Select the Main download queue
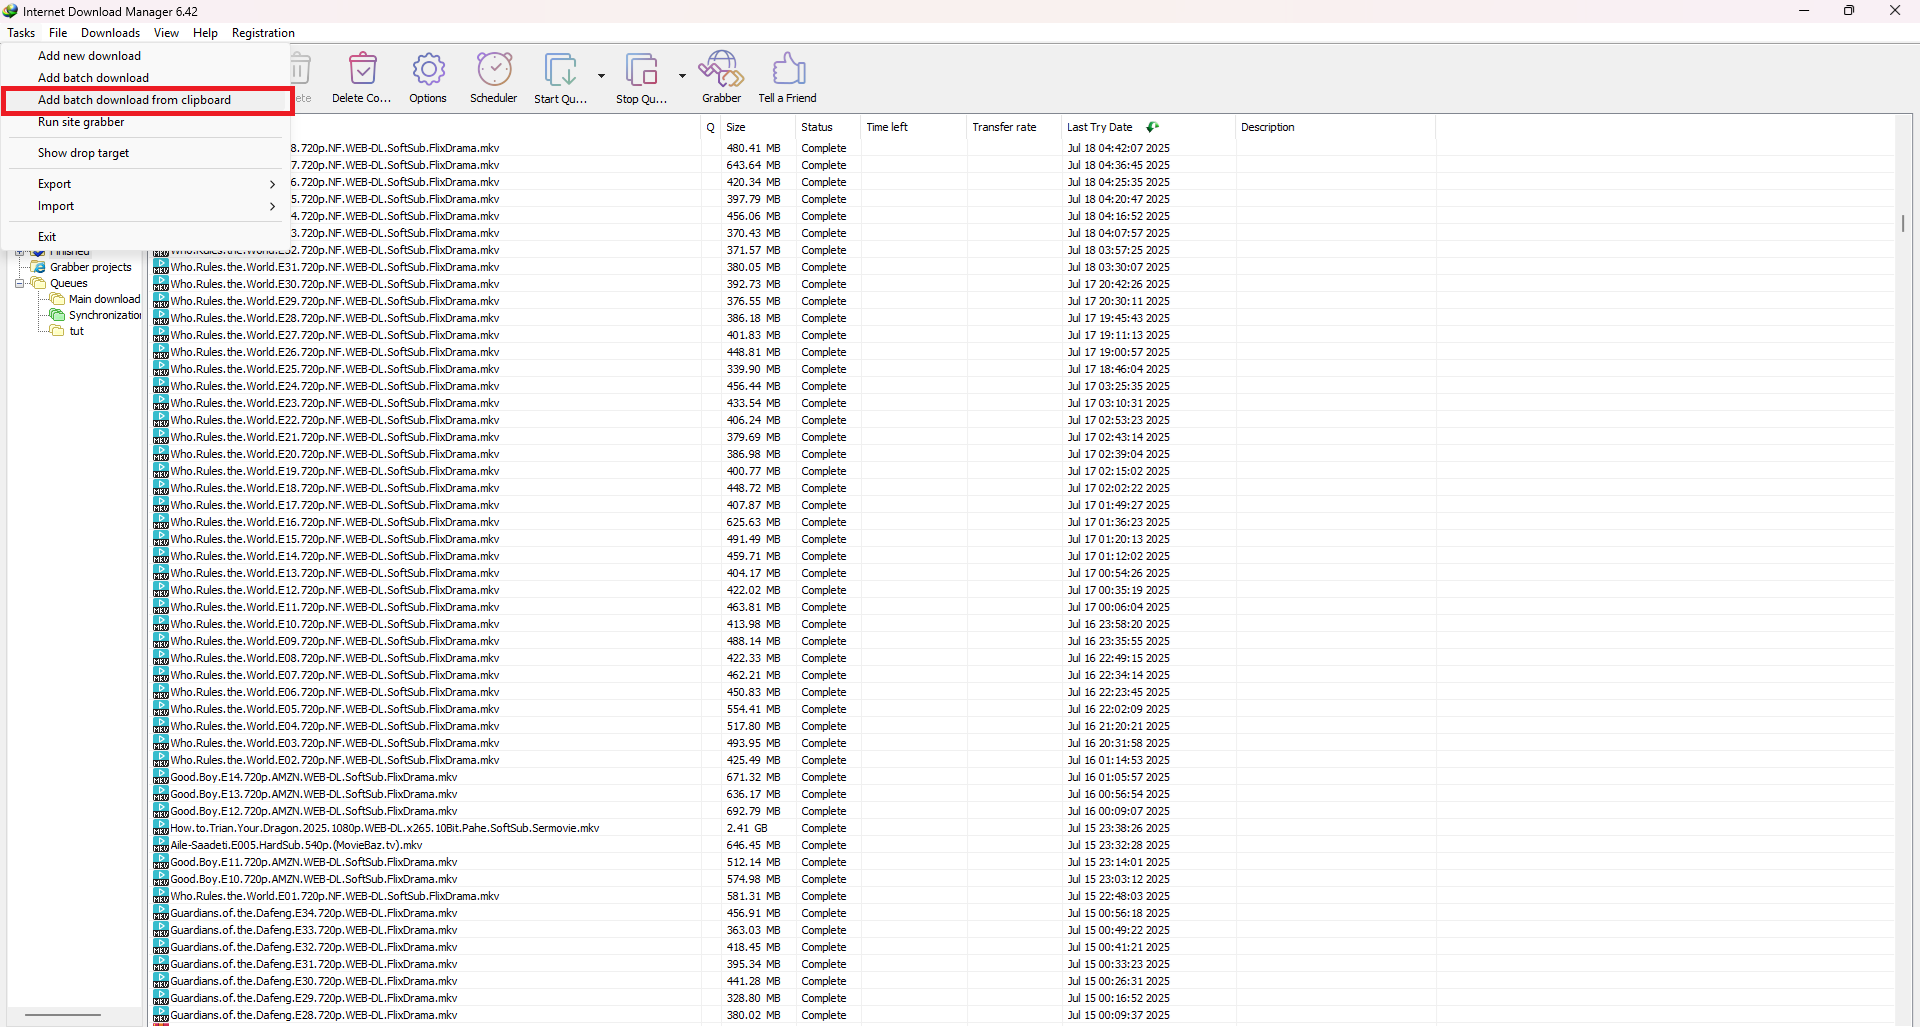The image size is (1920, 1027). click(x=104, y=299)
